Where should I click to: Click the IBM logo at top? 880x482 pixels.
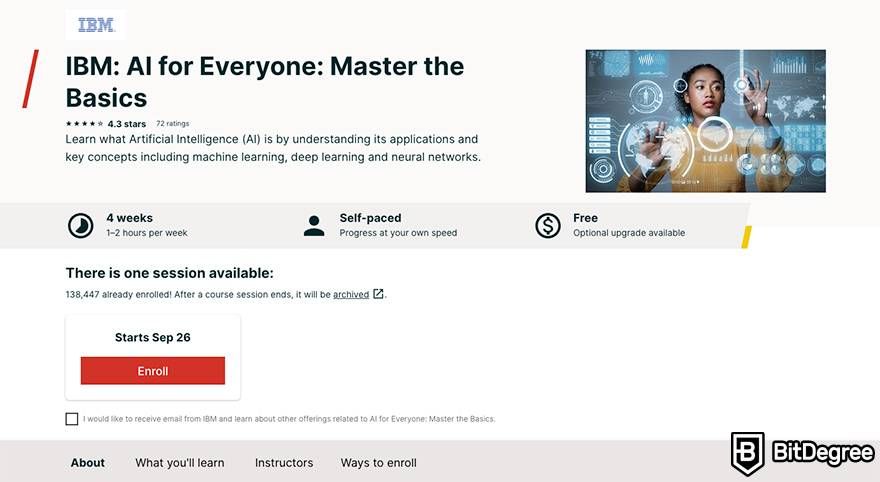96,25
